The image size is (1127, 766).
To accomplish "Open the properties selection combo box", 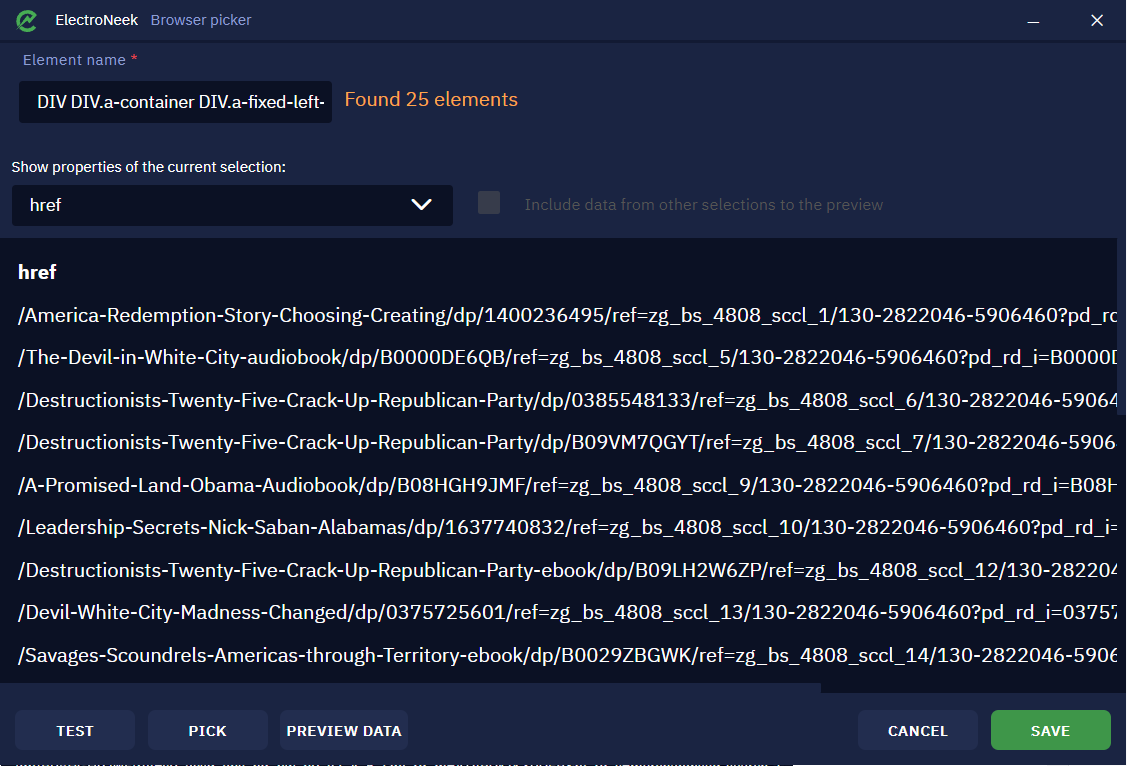I will click(x=232, y=206).
